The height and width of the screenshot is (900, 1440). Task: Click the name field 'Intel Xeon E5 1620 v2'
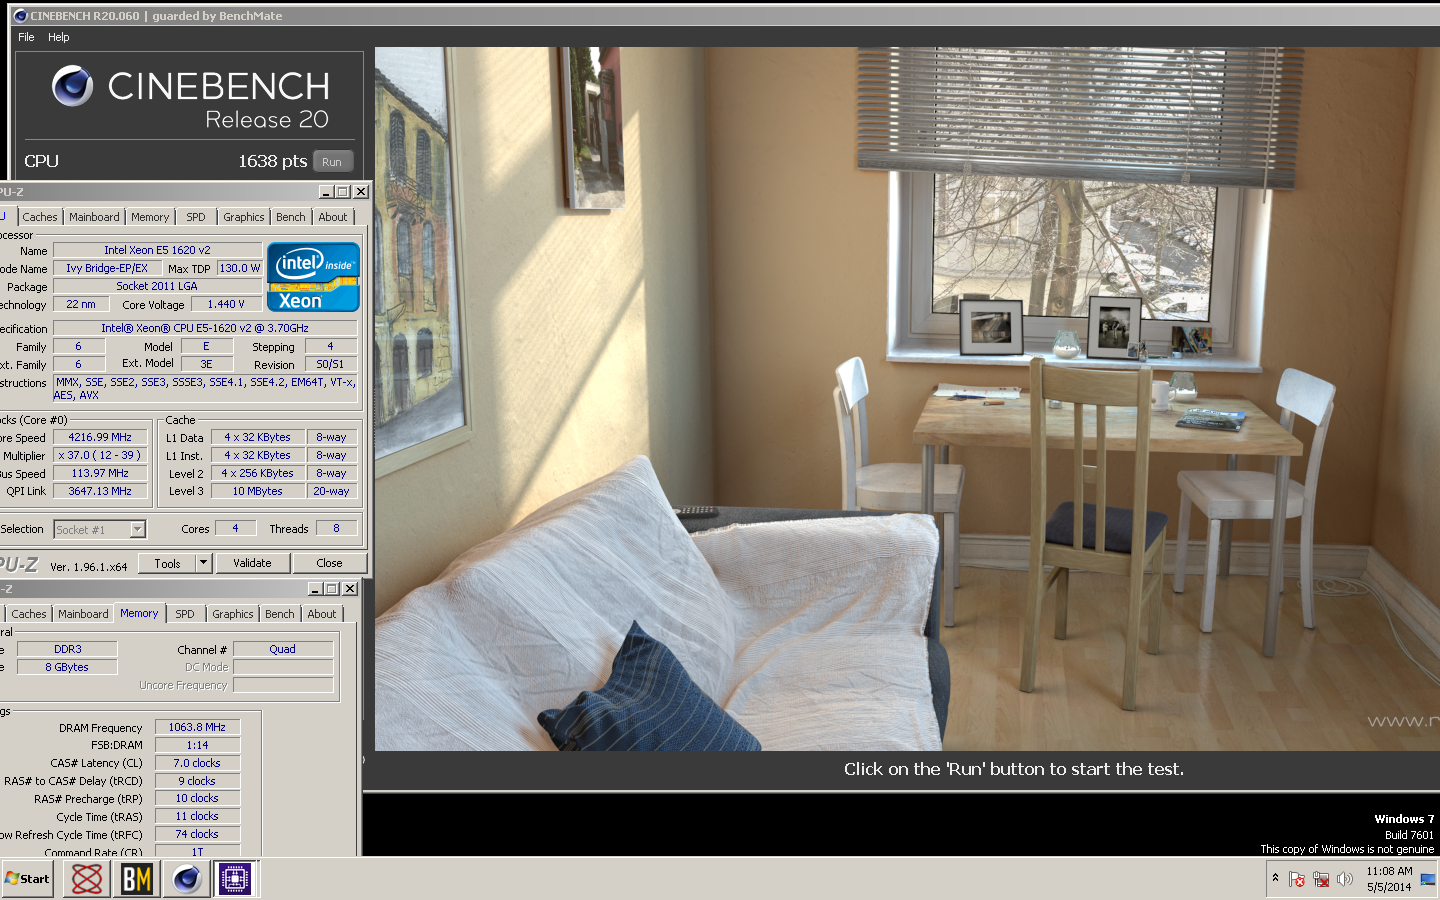(157, 250)
